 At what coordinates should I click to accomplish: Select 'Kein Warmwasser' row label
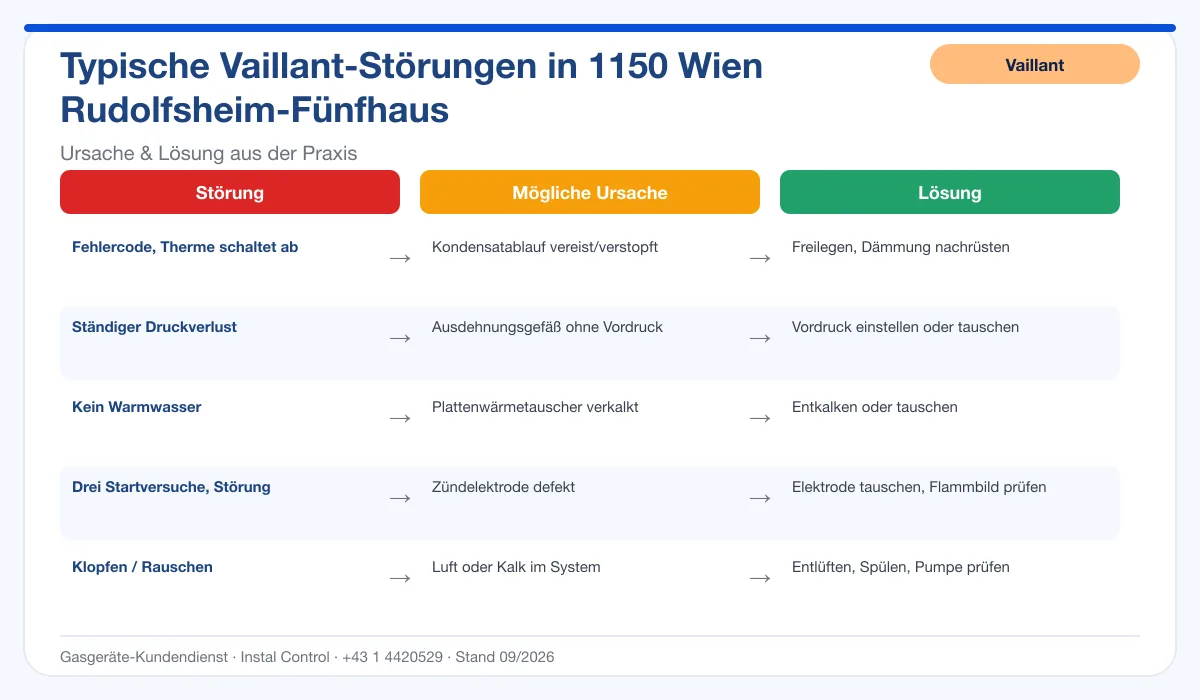[137, 407]
